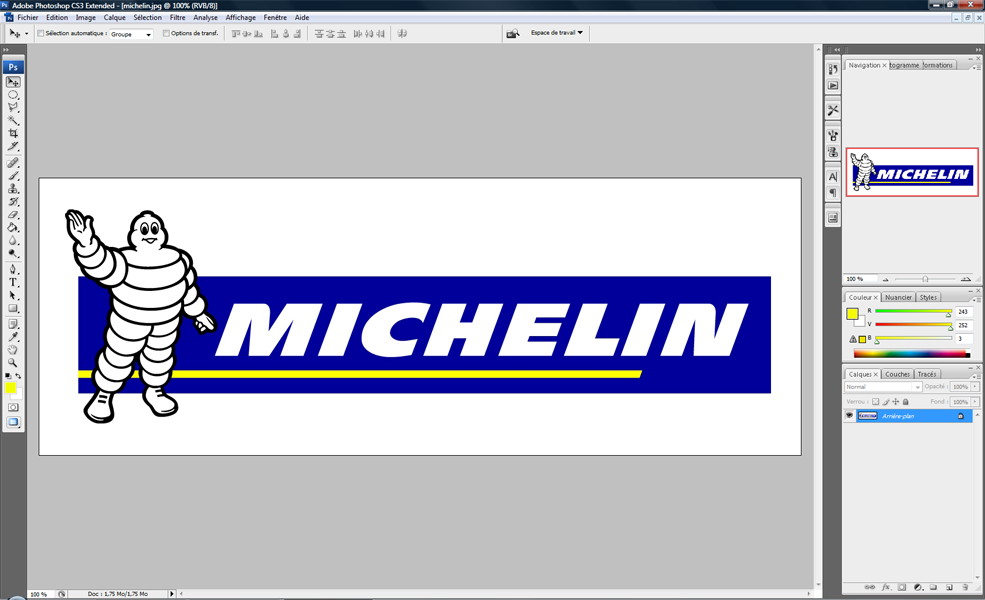Select the Move tool in toolbox
Viewport: 985px width, 600px height.
[x=13, y=82]
